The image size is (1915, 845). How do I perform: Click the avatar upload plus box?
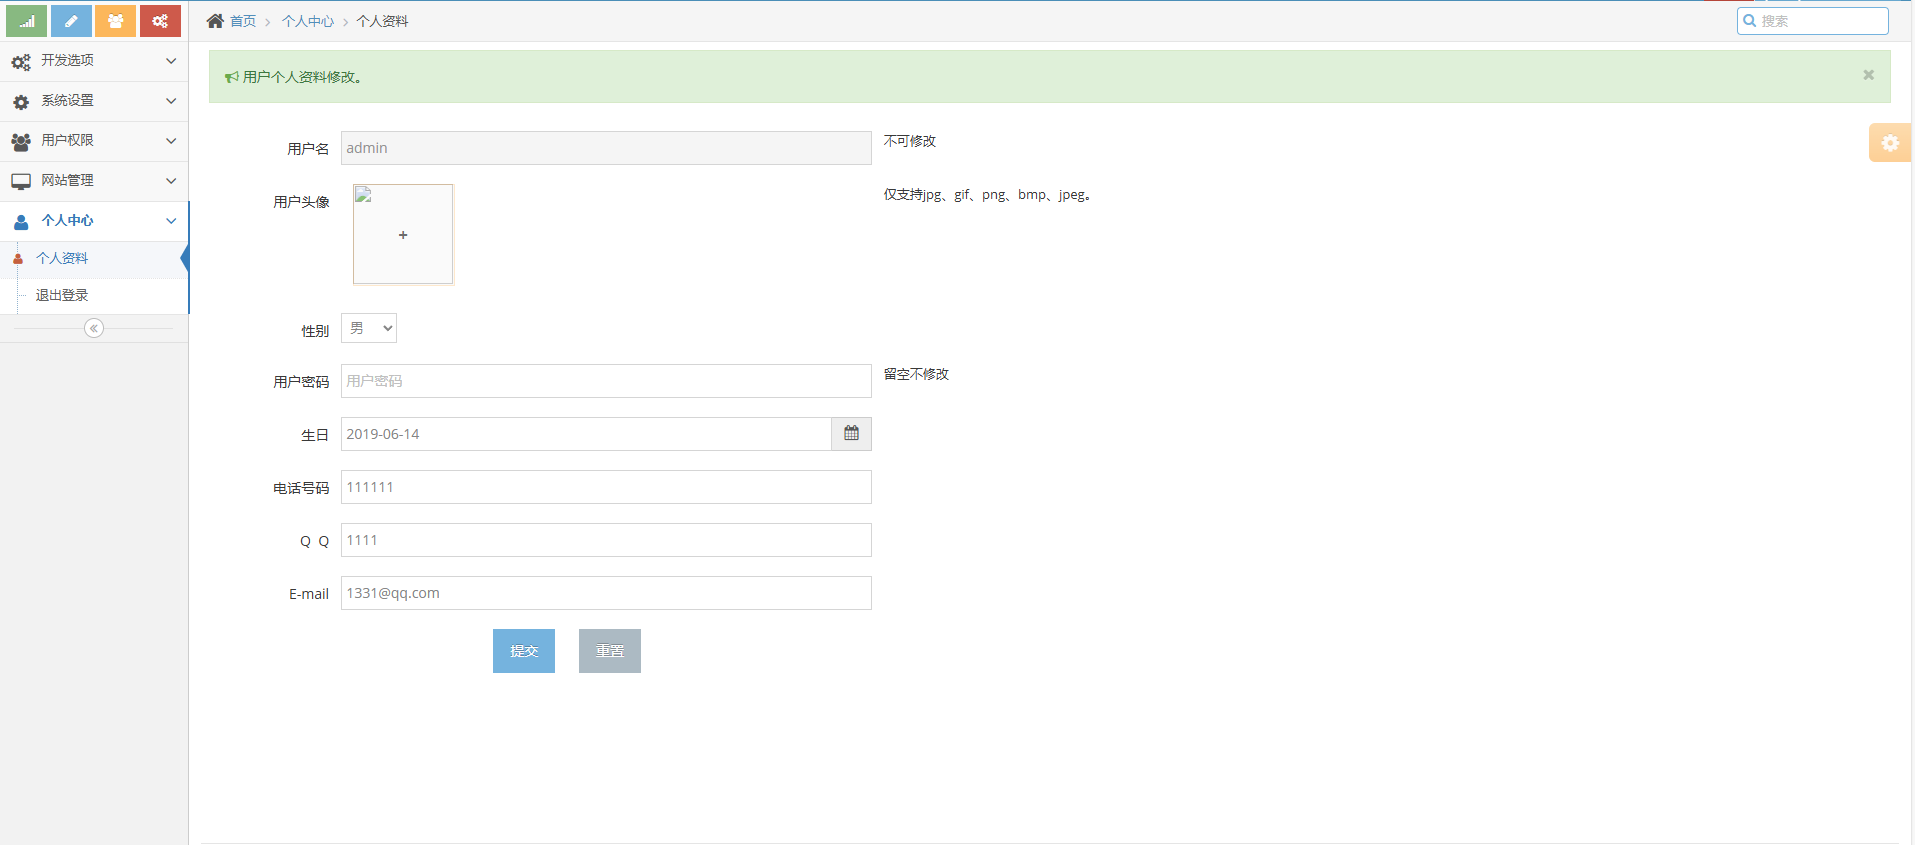pyautogui.click(x=403, y=235)
